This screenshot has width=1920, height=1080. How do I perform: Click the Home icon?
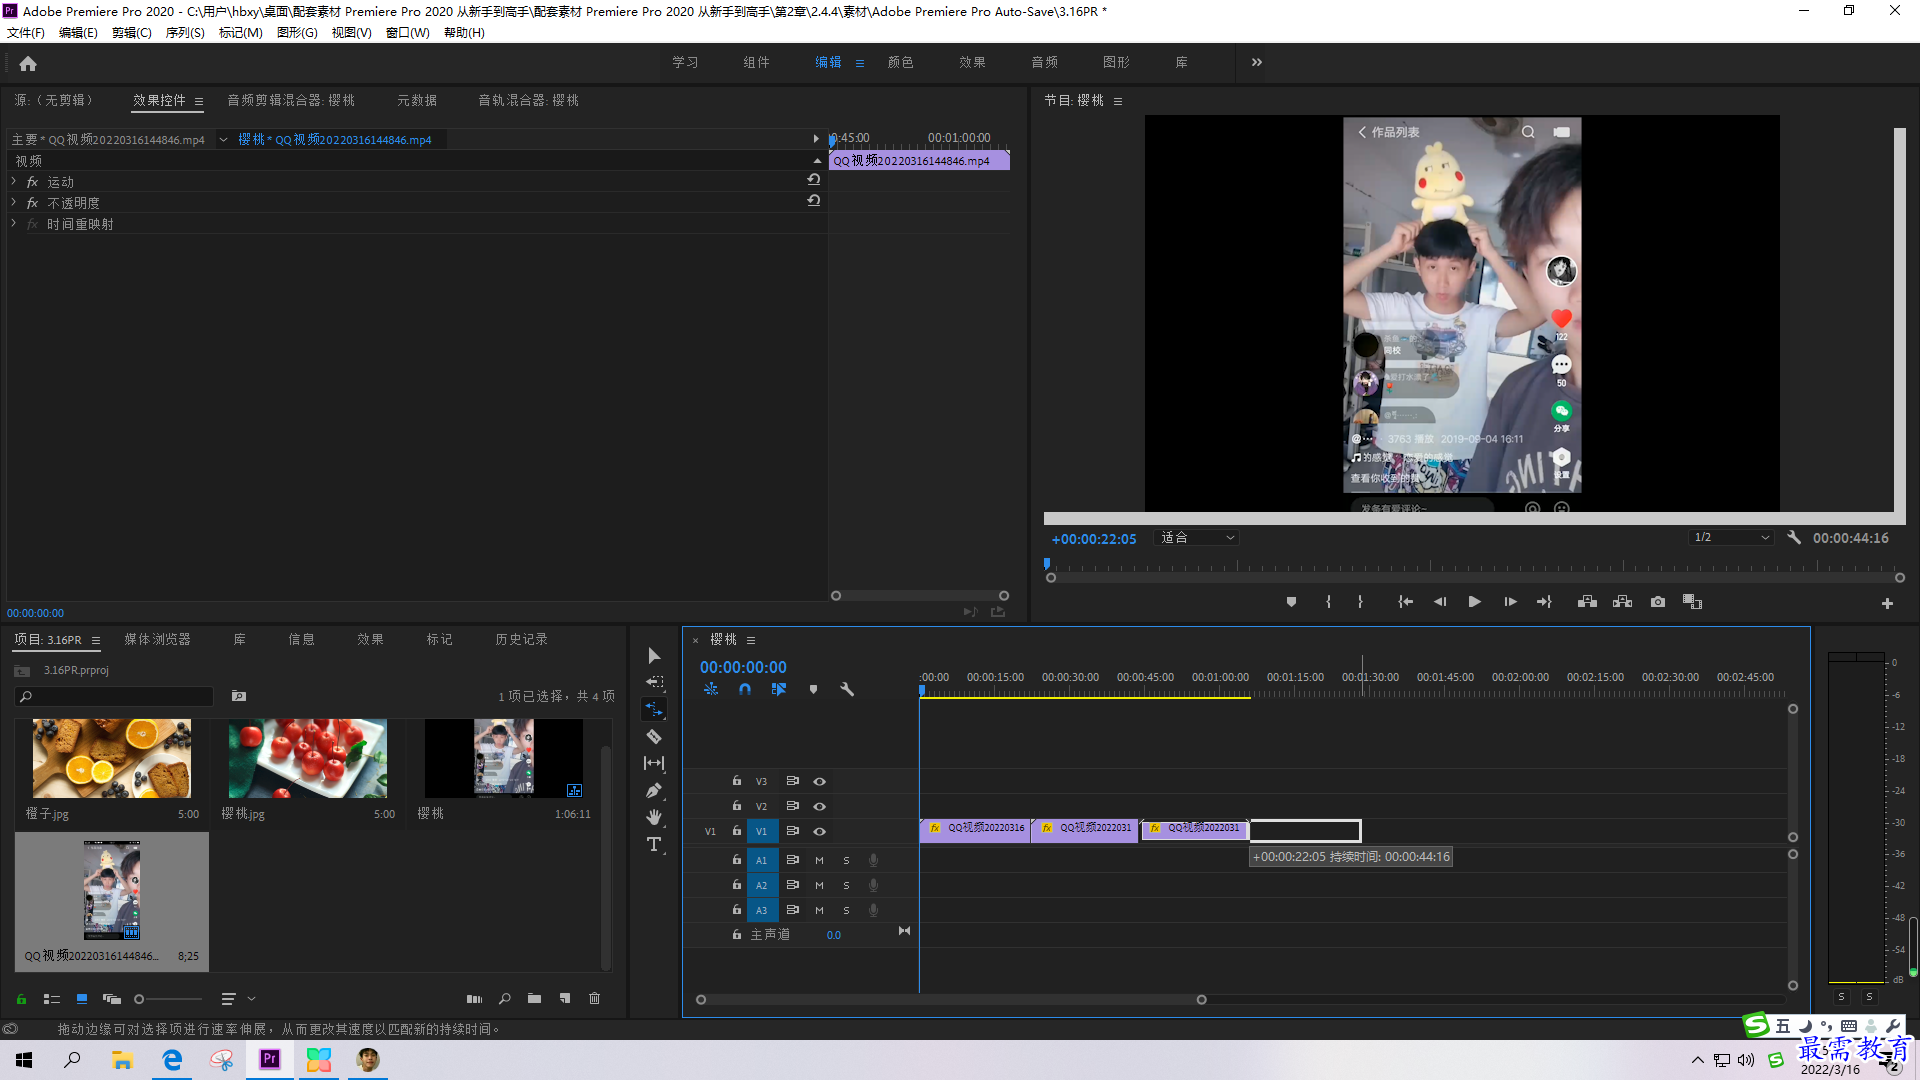(x=28, y=63)
